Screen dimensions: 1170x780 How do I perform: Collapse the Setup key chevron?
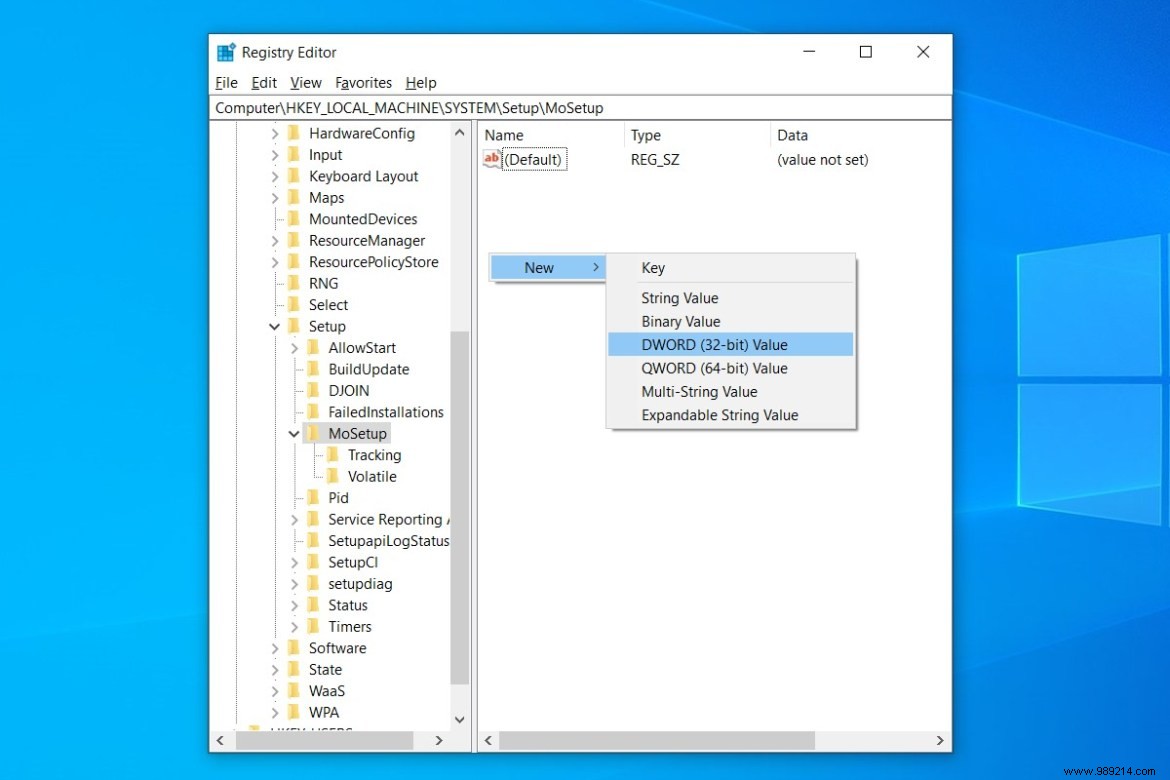(x=274, y=326)
